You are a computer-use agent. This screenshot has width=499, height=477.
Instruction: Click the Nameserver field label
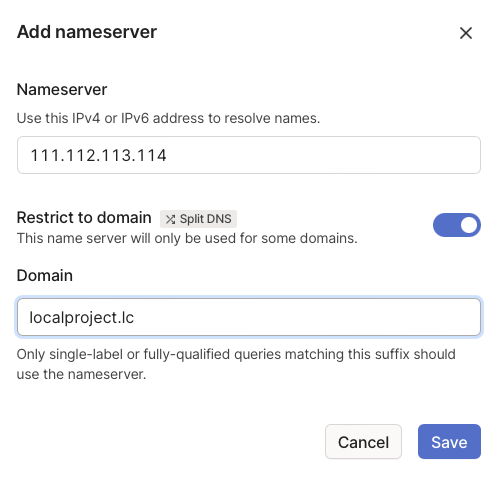pyautogui.click(x=62, y=89)
